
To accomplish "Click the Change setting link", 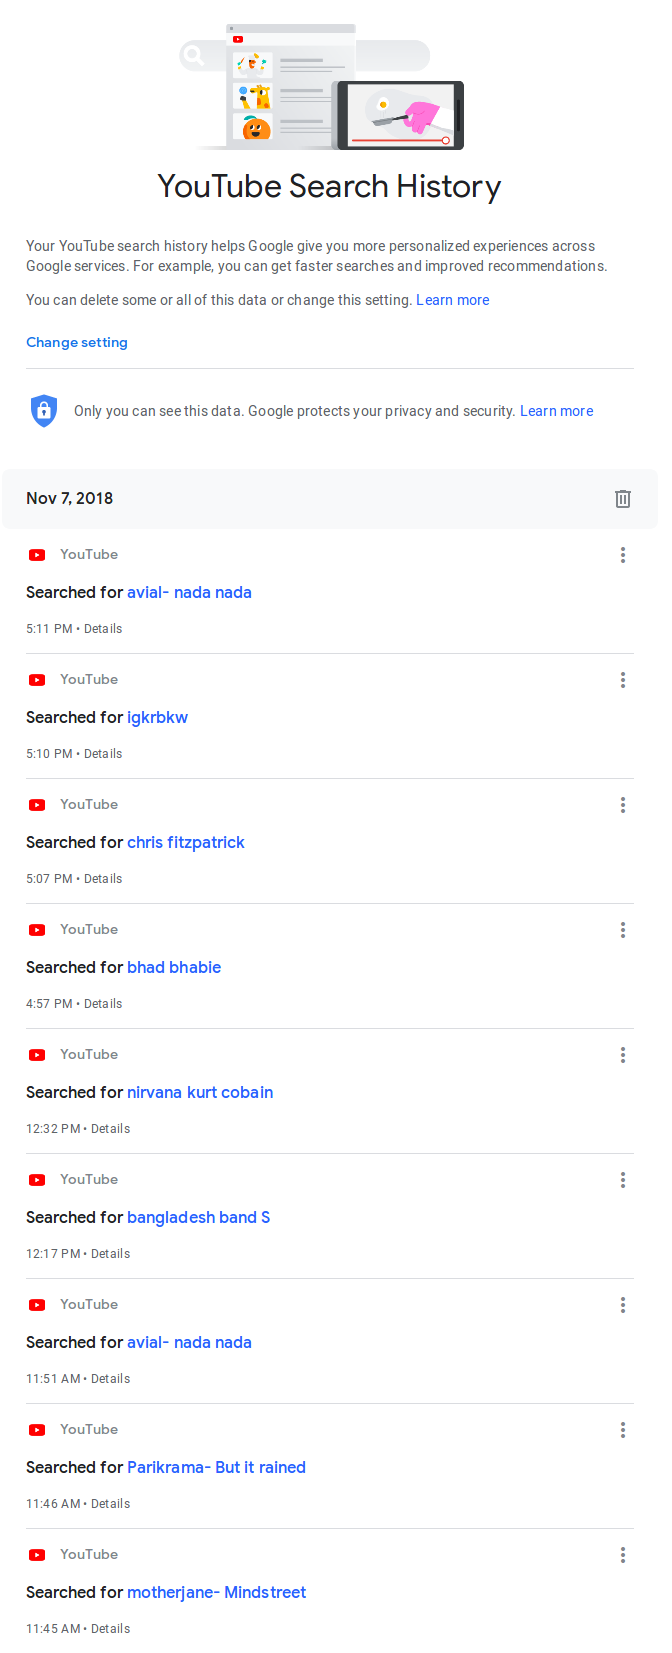I will coord(77,342).
